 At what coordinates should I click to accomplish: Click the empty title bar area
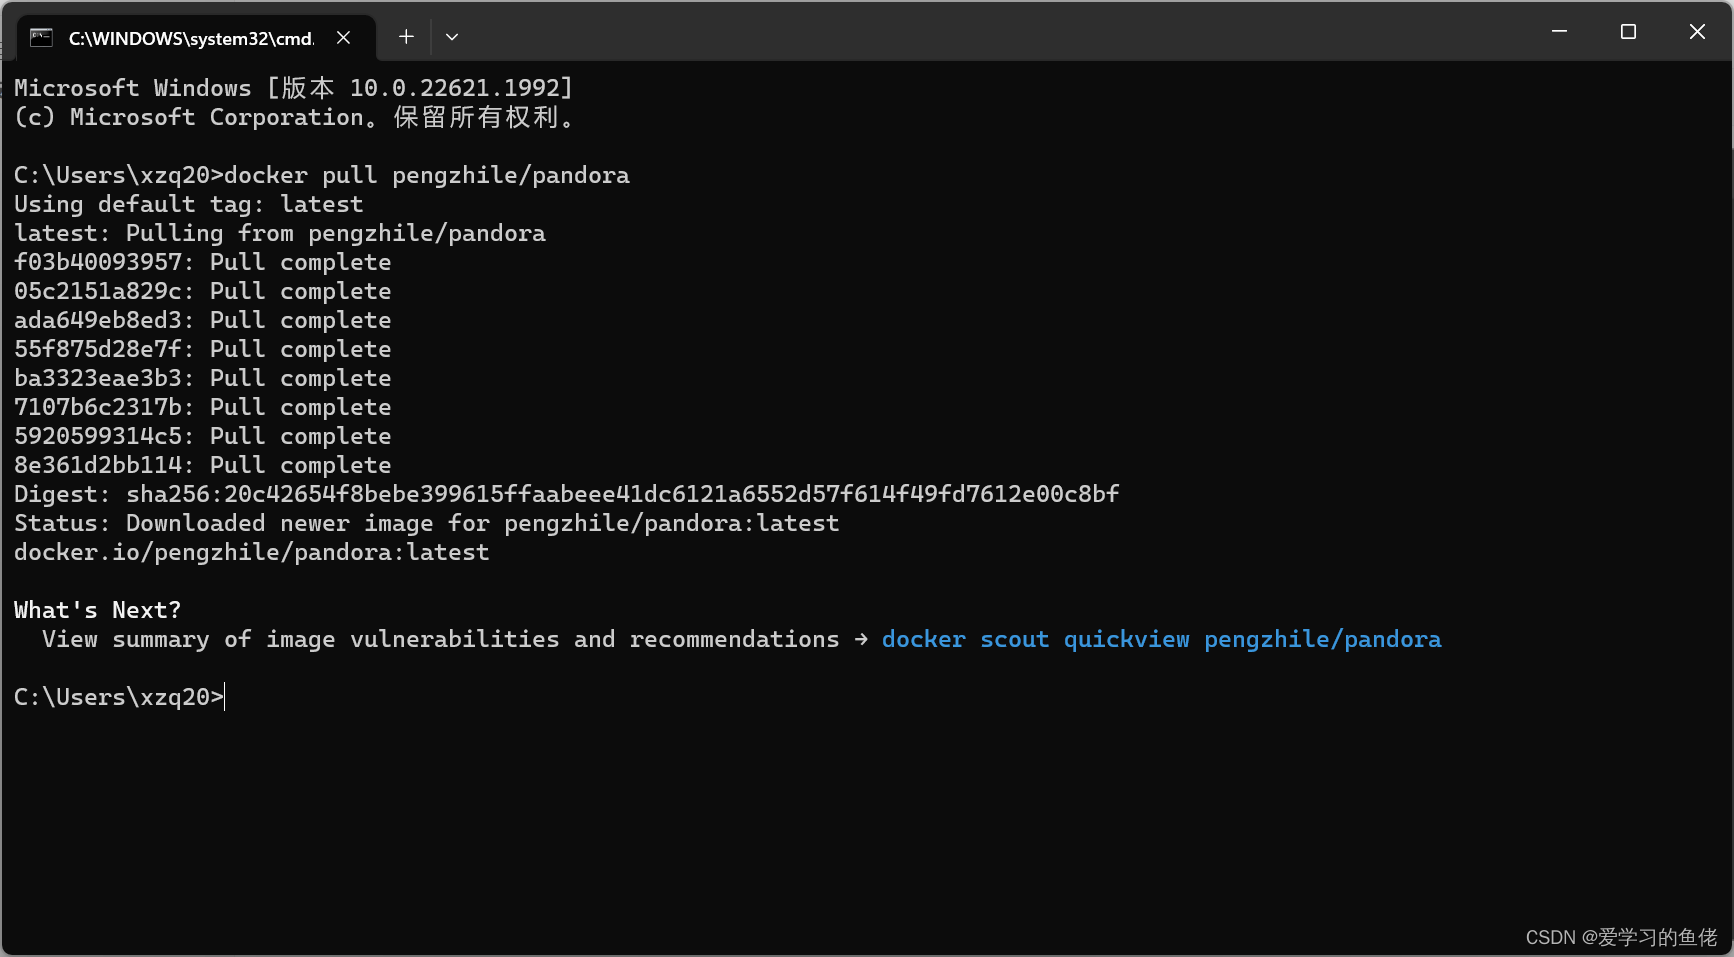coord(990,32)
